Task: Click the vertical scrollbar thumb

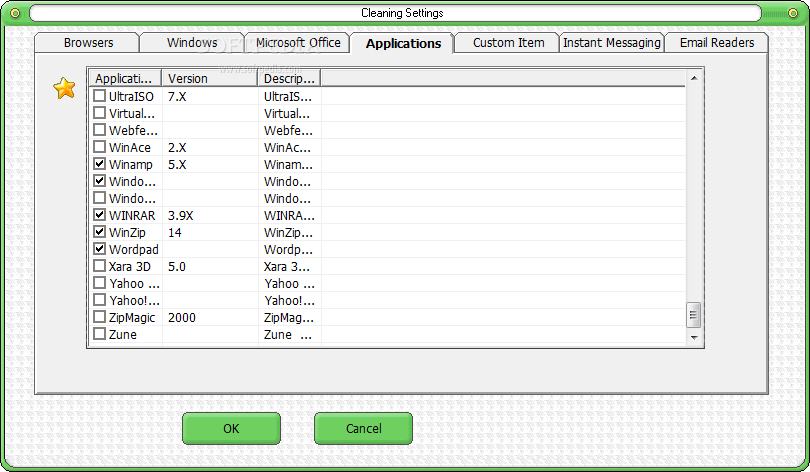Action: pos(694,315)
